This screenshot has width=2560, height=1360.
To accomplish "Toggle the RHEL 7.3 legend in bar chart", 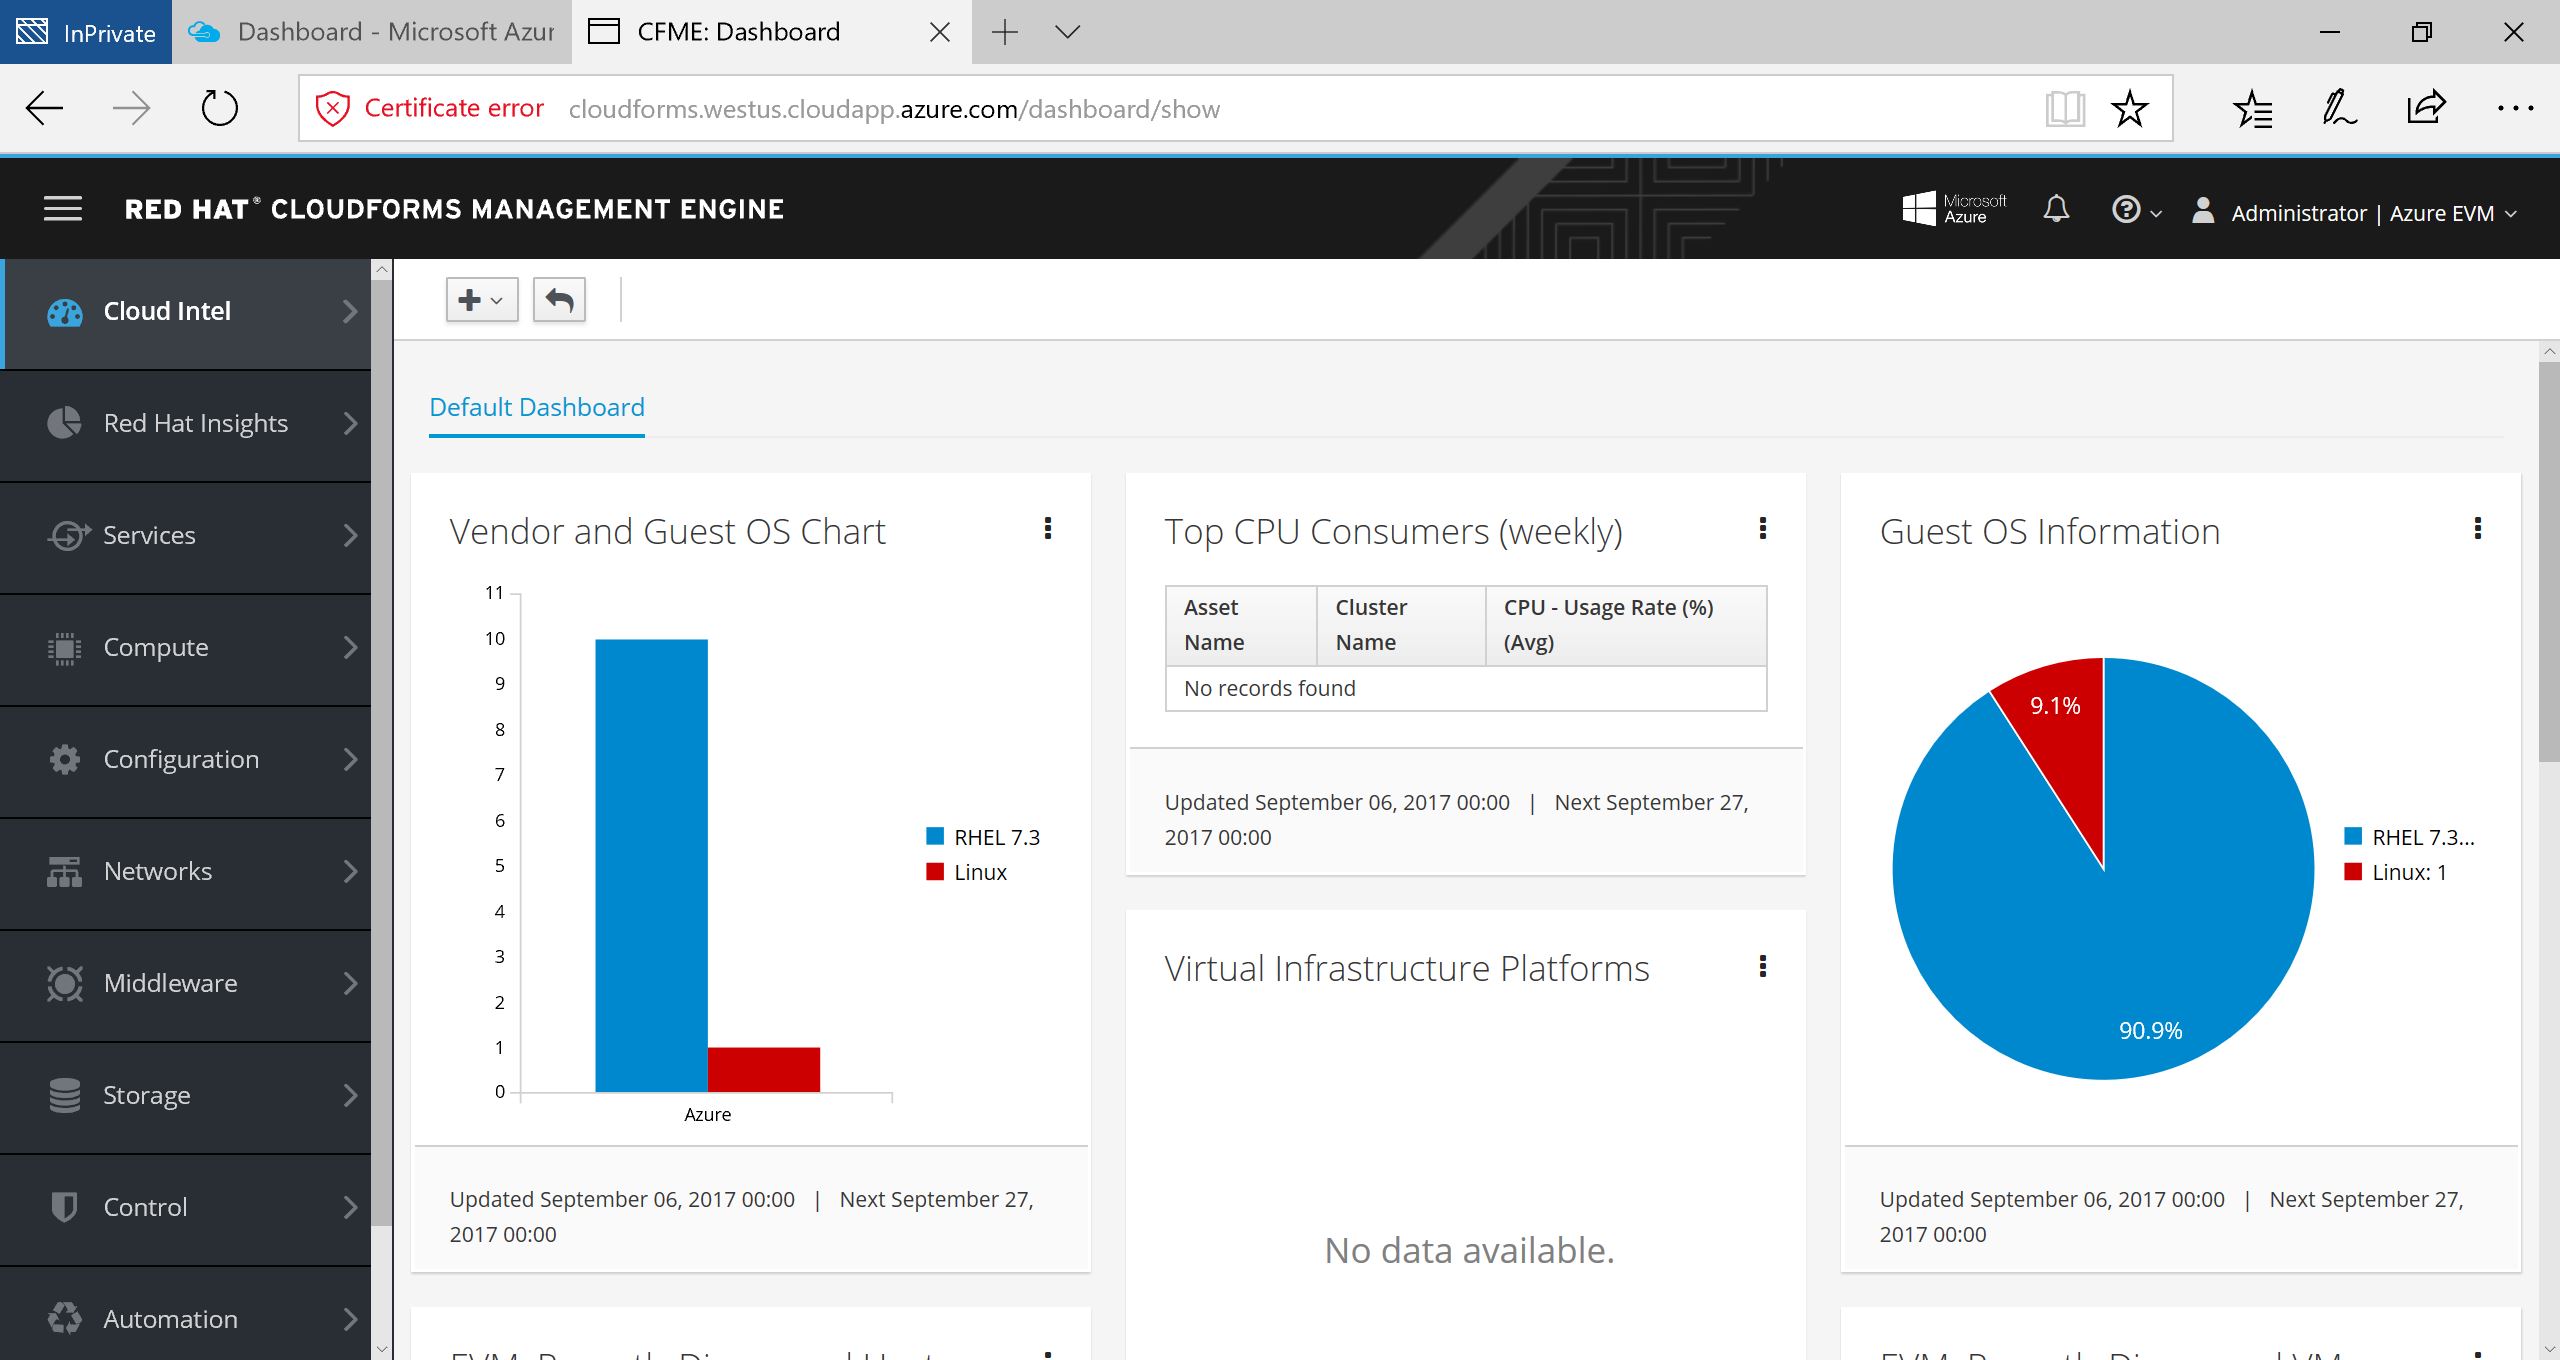I will click(x=983, y=837).
